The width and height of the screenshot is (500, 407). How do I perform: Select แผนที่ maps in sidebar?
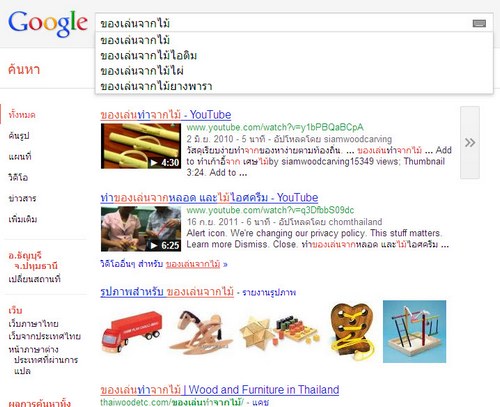20,156
